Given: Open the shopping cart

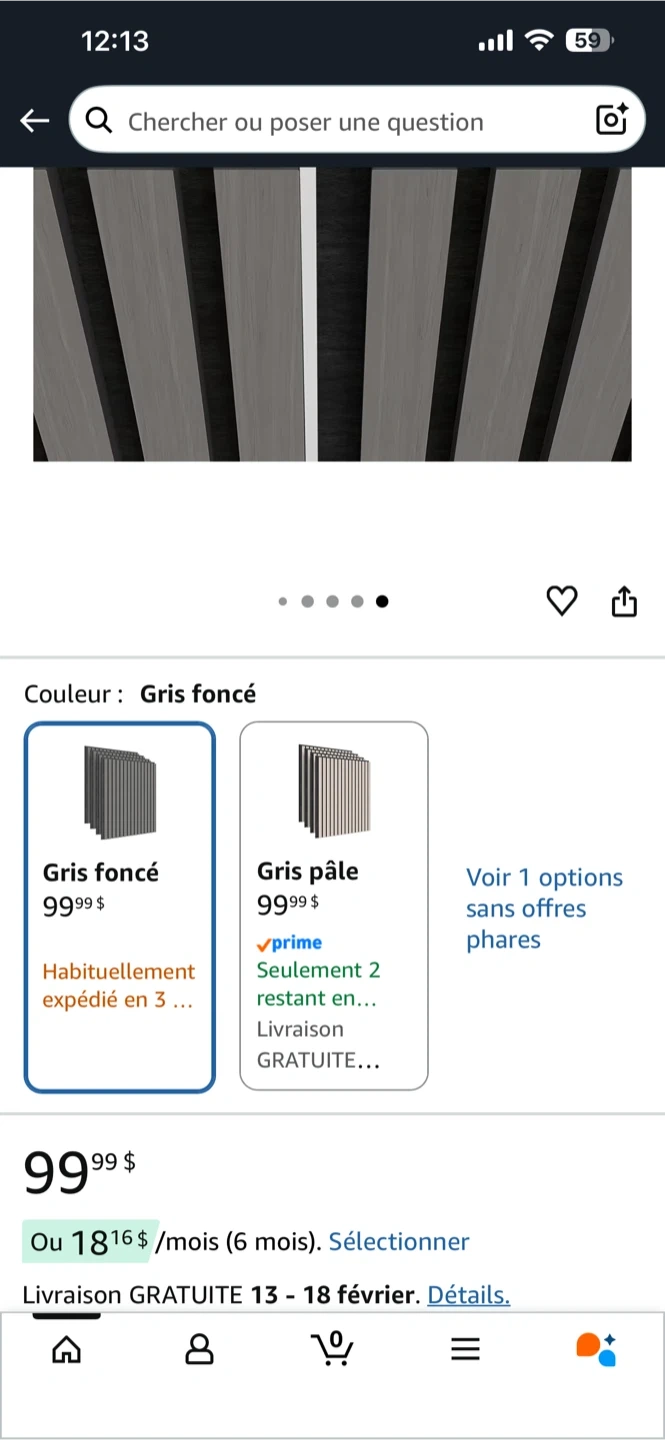Looking at the screenshot, I should click(x=333, y=1349).
